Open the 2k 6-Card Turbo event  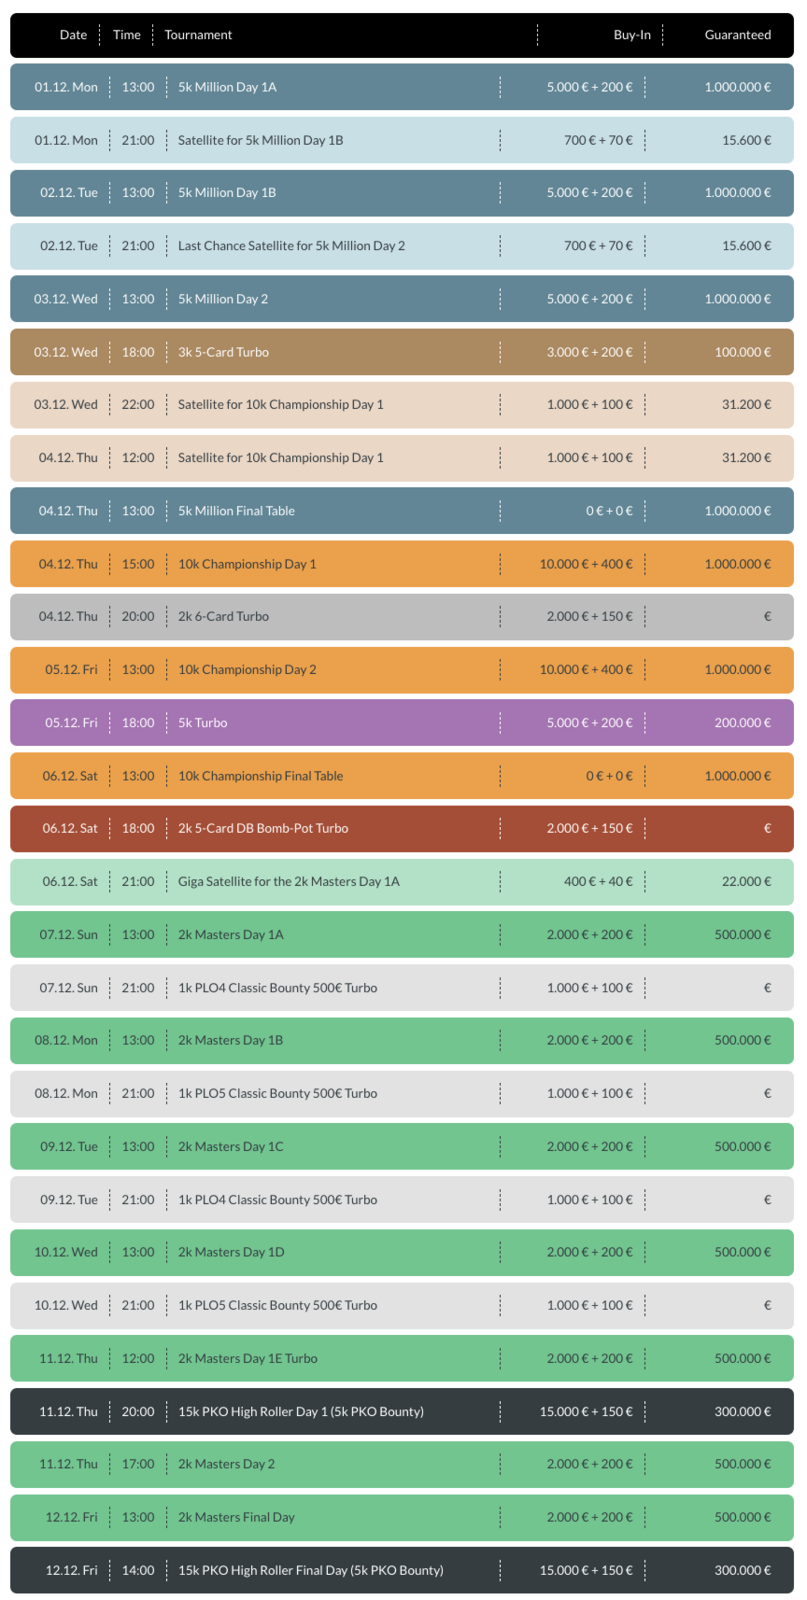[223, 617]
